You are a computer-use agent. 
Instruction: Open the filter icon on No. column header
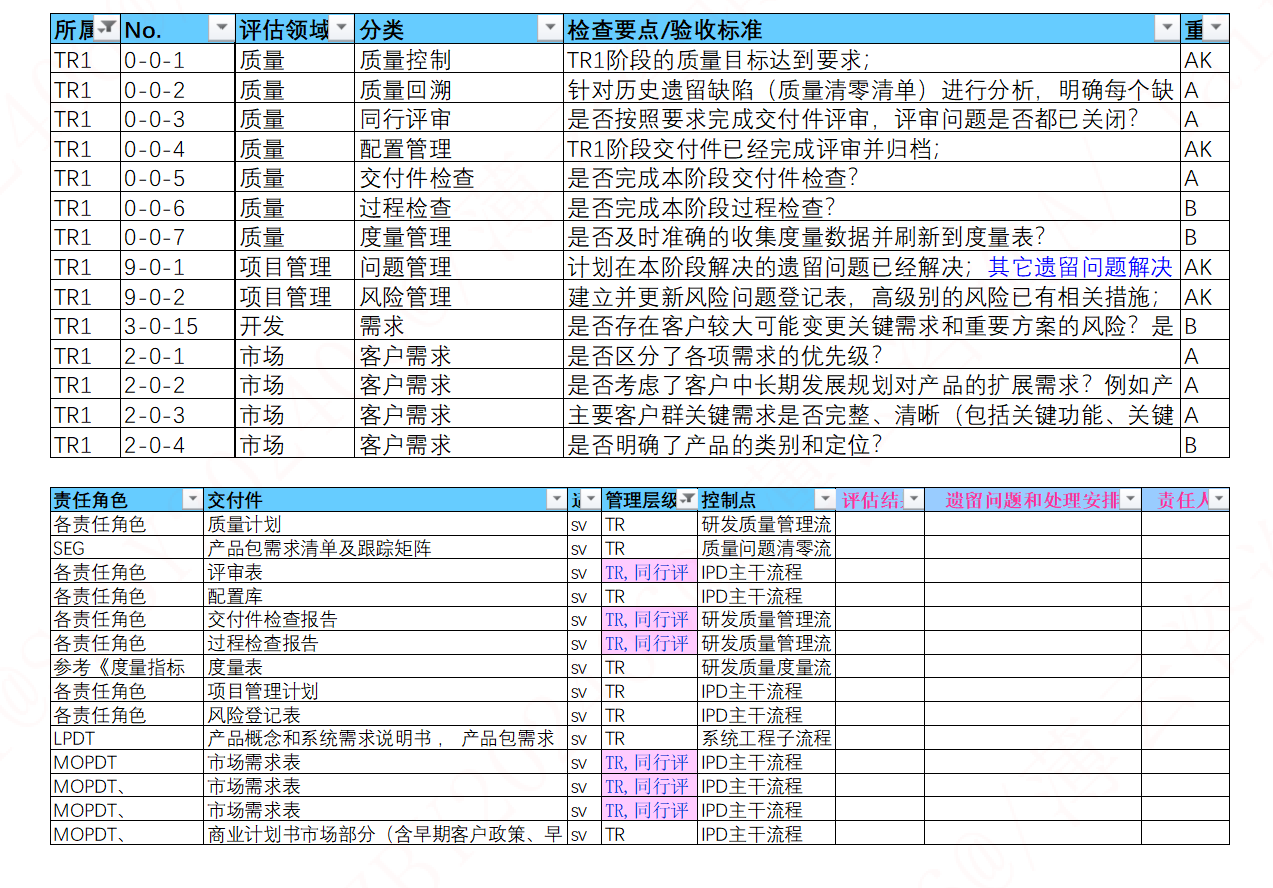pyautogui.click(x=221, y=28)
